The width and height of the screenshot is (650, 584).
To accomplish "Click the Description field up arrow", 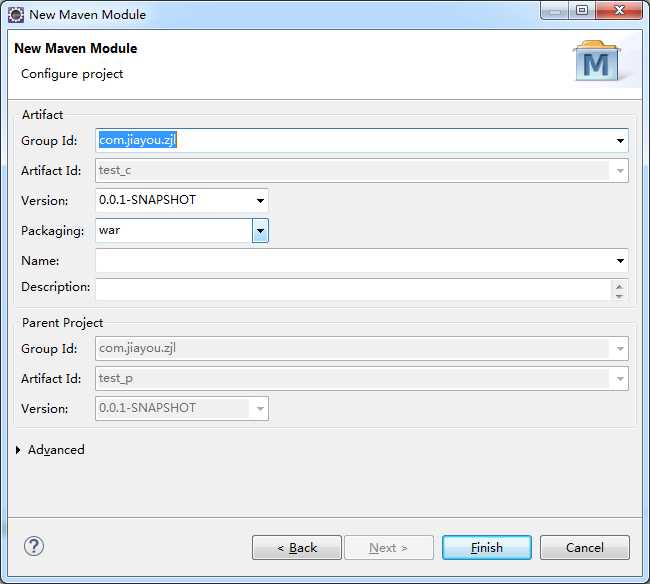I will (619, 286).
